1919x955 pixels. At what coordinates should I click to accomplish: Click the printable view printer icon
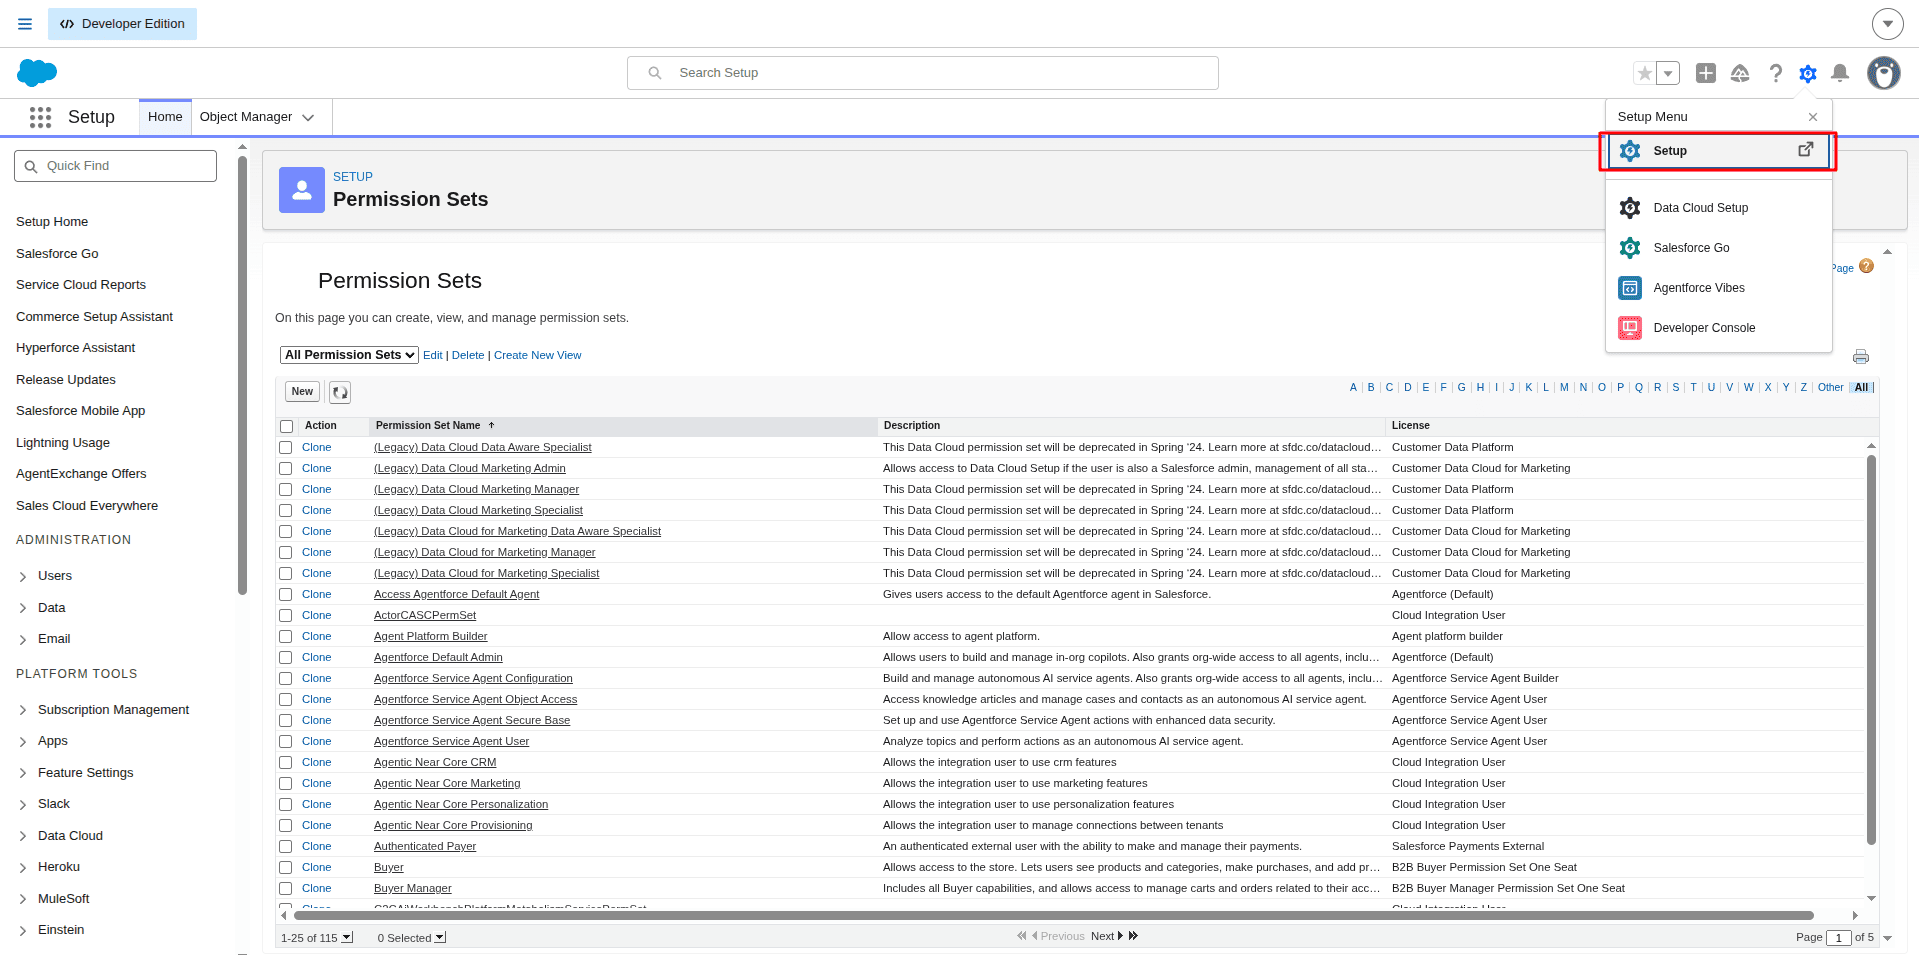[1861, 357]
